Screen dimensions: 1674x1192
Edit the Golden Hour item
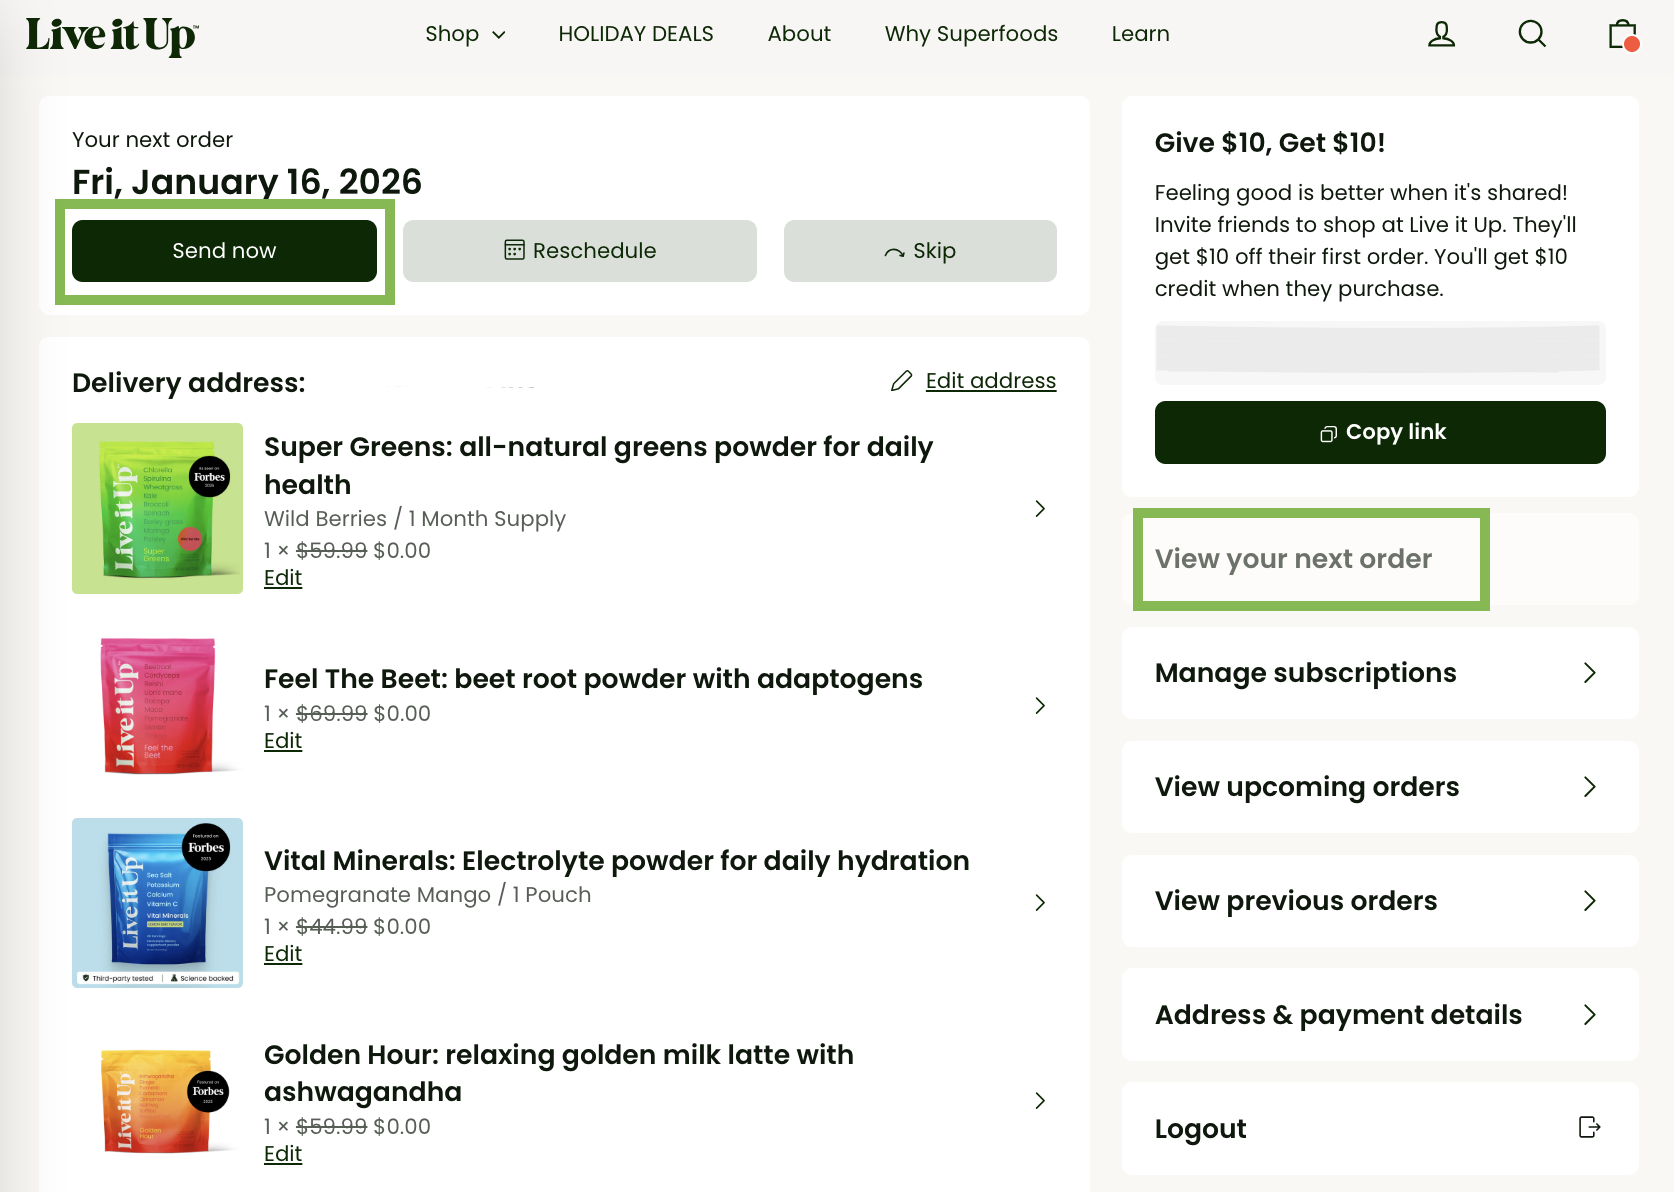click(x=283, y=1154)
